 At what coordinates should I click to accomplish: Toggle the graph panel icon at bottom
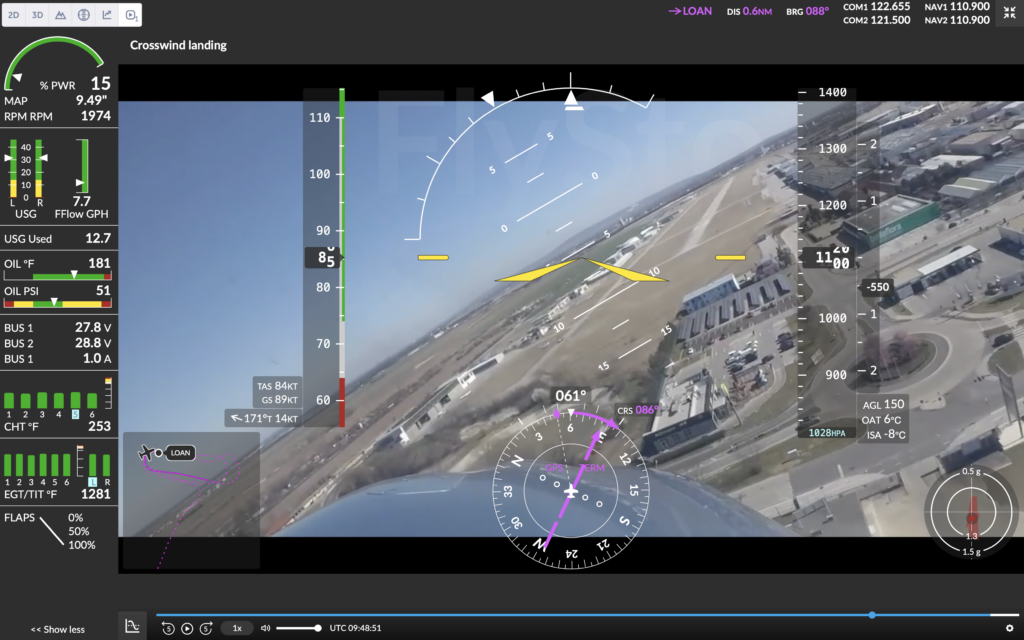click(131, 627)
